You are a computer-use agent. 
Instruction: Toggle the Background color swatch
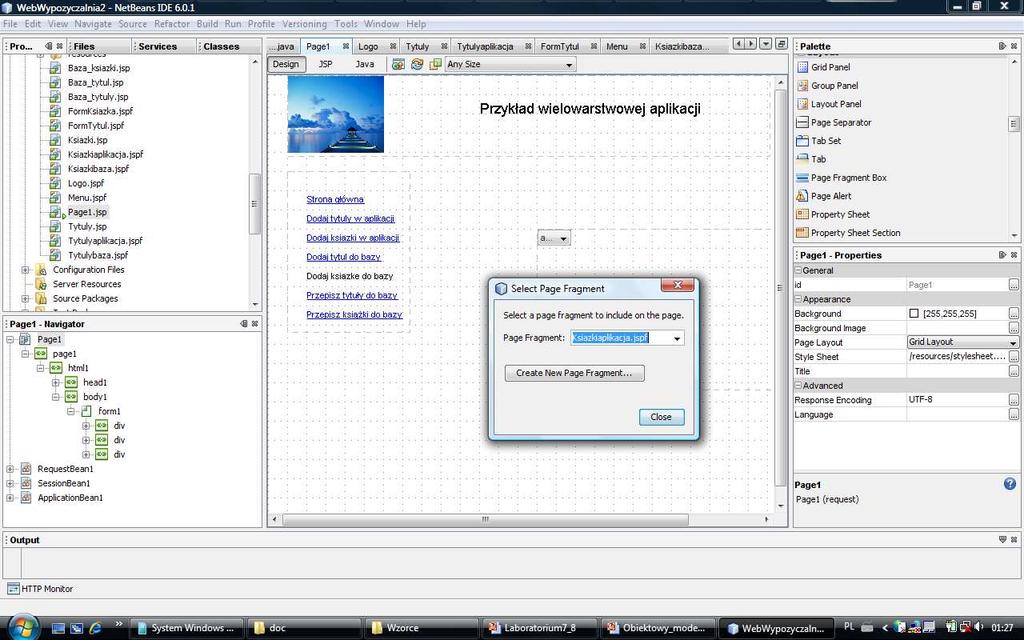(x=914, y=313)
